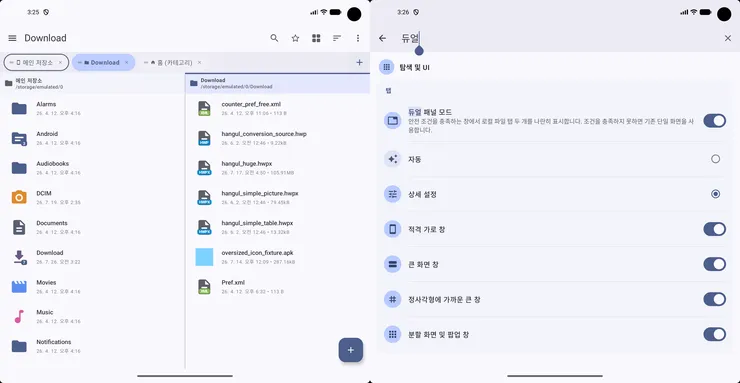Open folder name Movies
The image size is (740, 383).
[46, 283]
